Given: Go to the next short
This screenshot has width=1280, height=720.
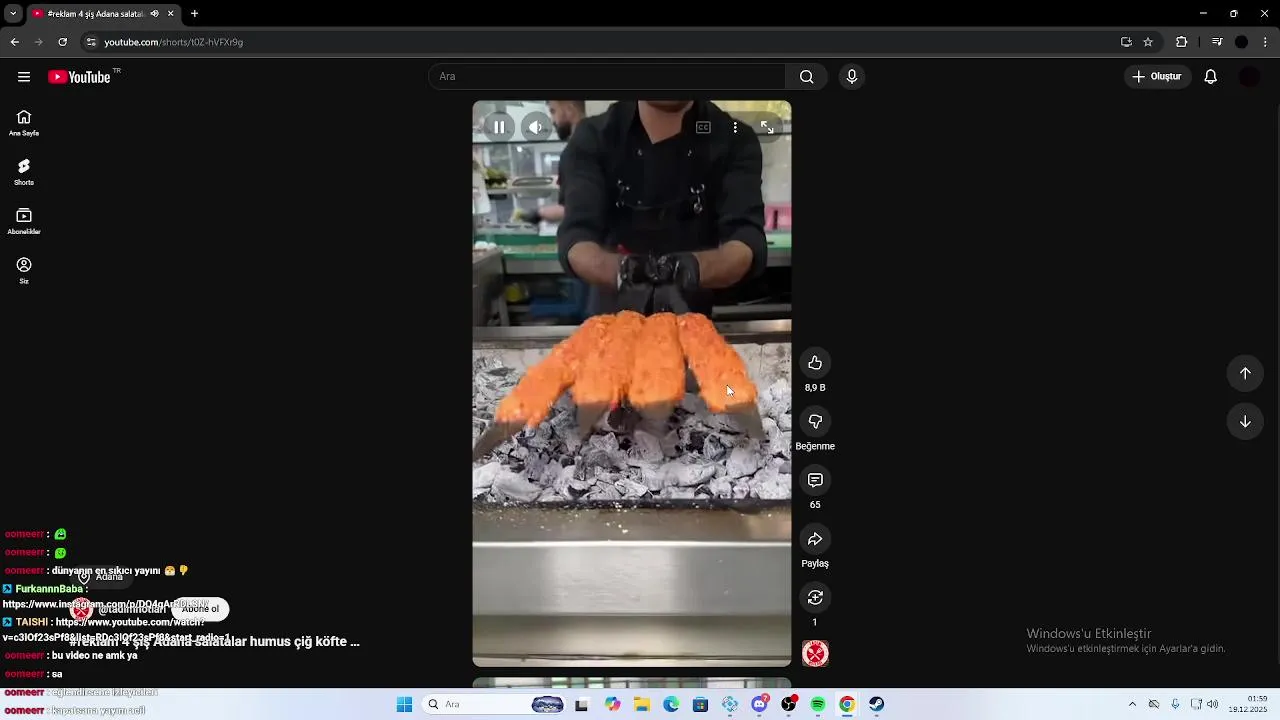Looking at the screenshot, I should pyautogui.click(x=1245, y=422).
